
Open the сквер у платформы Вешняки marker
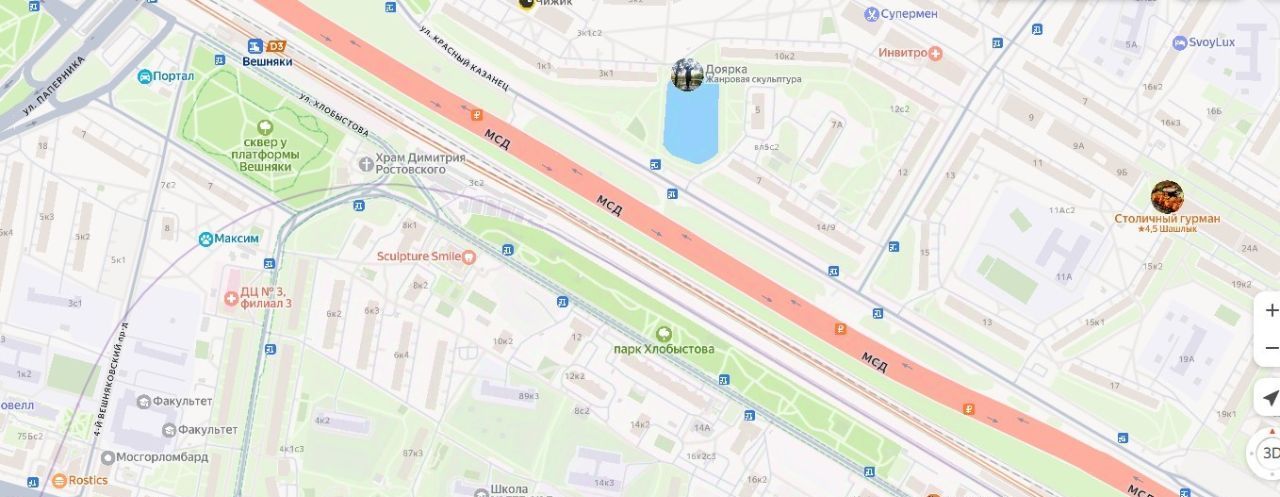click(264, 128)
